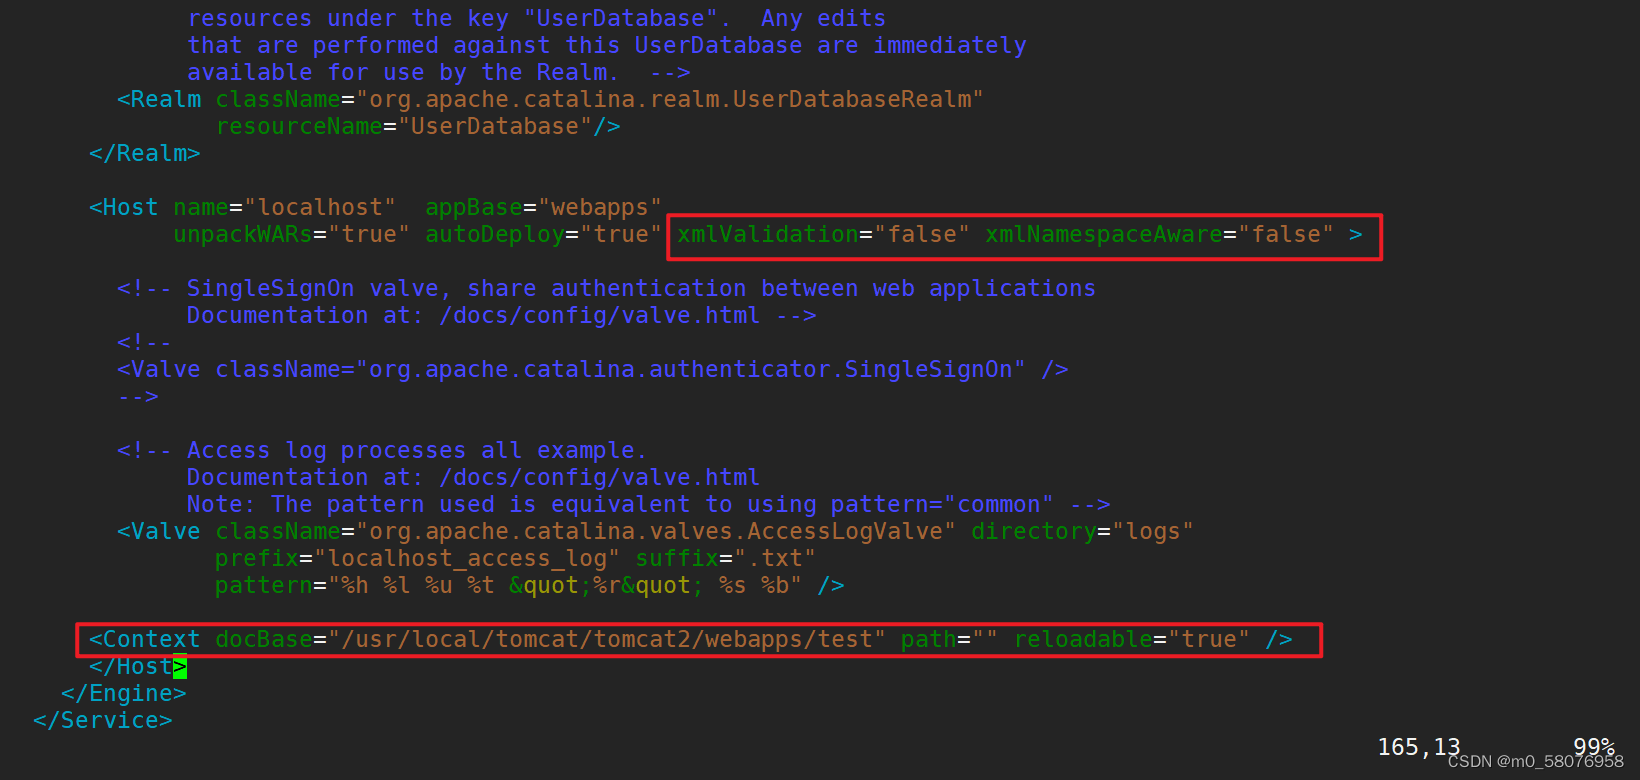Click "that are performed against this UserDatabase" line
Viewport: 1640px width, 780px height.
[x=606, y=46]
